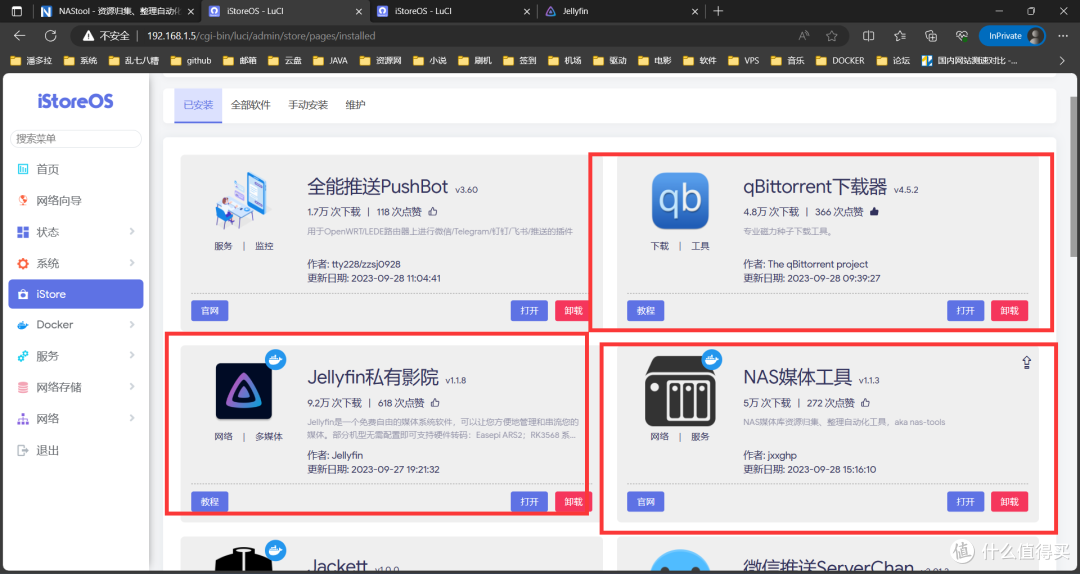The height and width of the screenshot is (574, 1080).
Task: Click the read aloud icon in address bar
Action: pyautogui.click(x=804, y=36)
